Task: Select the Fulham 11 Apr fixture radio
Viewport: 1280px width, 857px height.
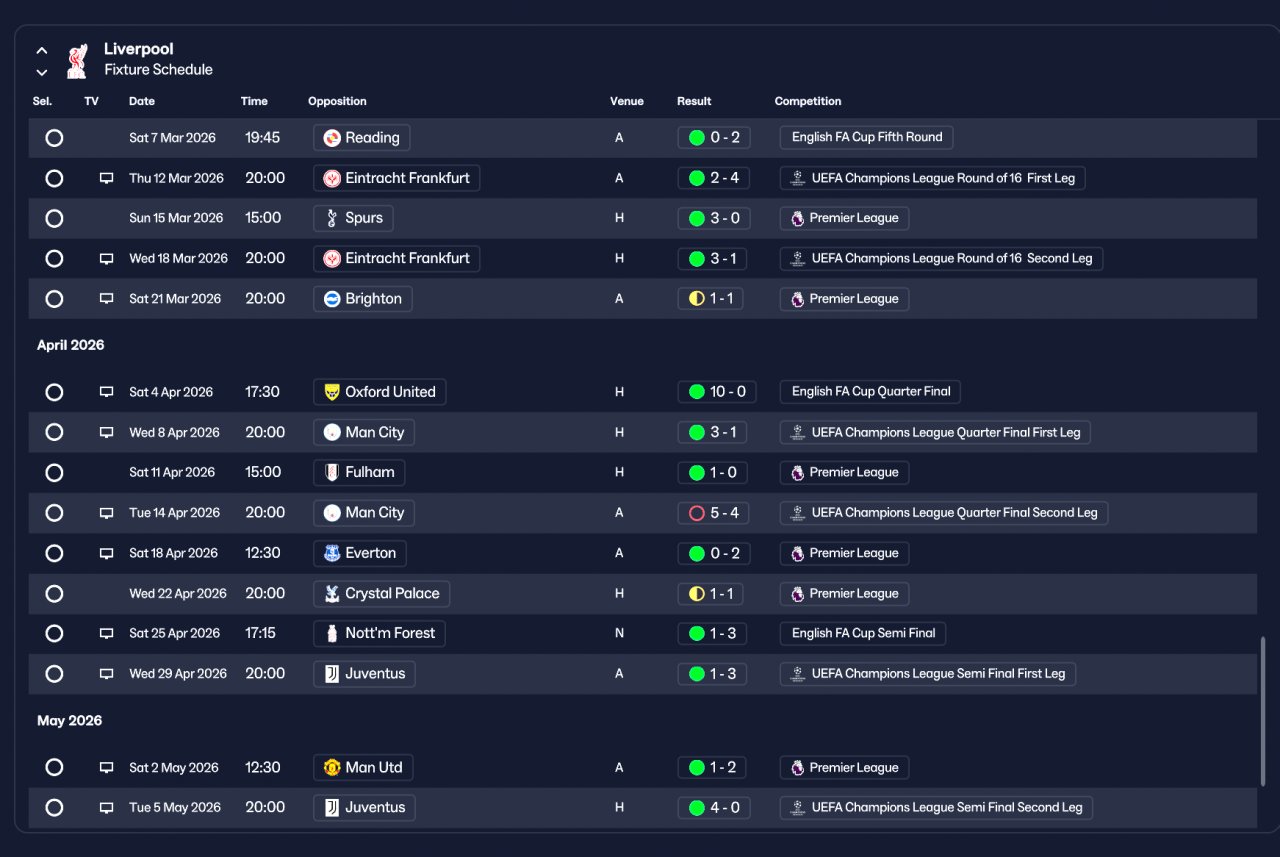Action: [54, 472]
